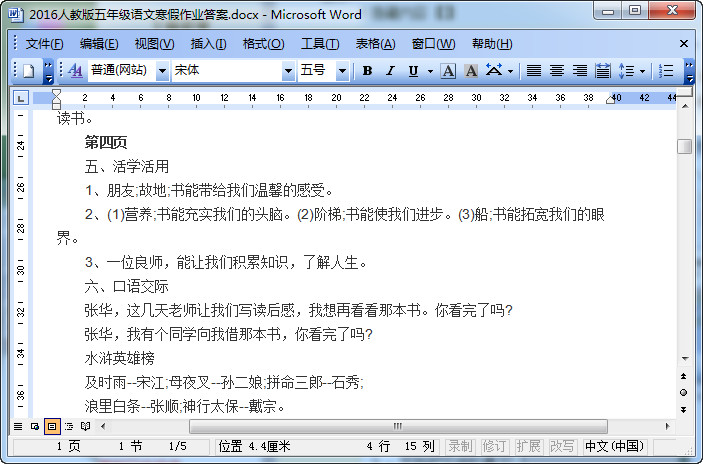
Task: Apply Character Border icon
Action: click(448, 71)
